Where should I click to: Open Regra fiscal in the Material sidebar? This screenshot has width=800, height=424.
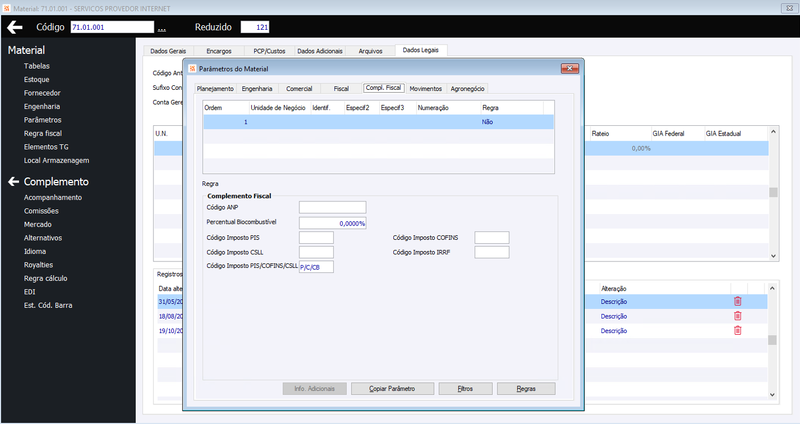point(43,133)
